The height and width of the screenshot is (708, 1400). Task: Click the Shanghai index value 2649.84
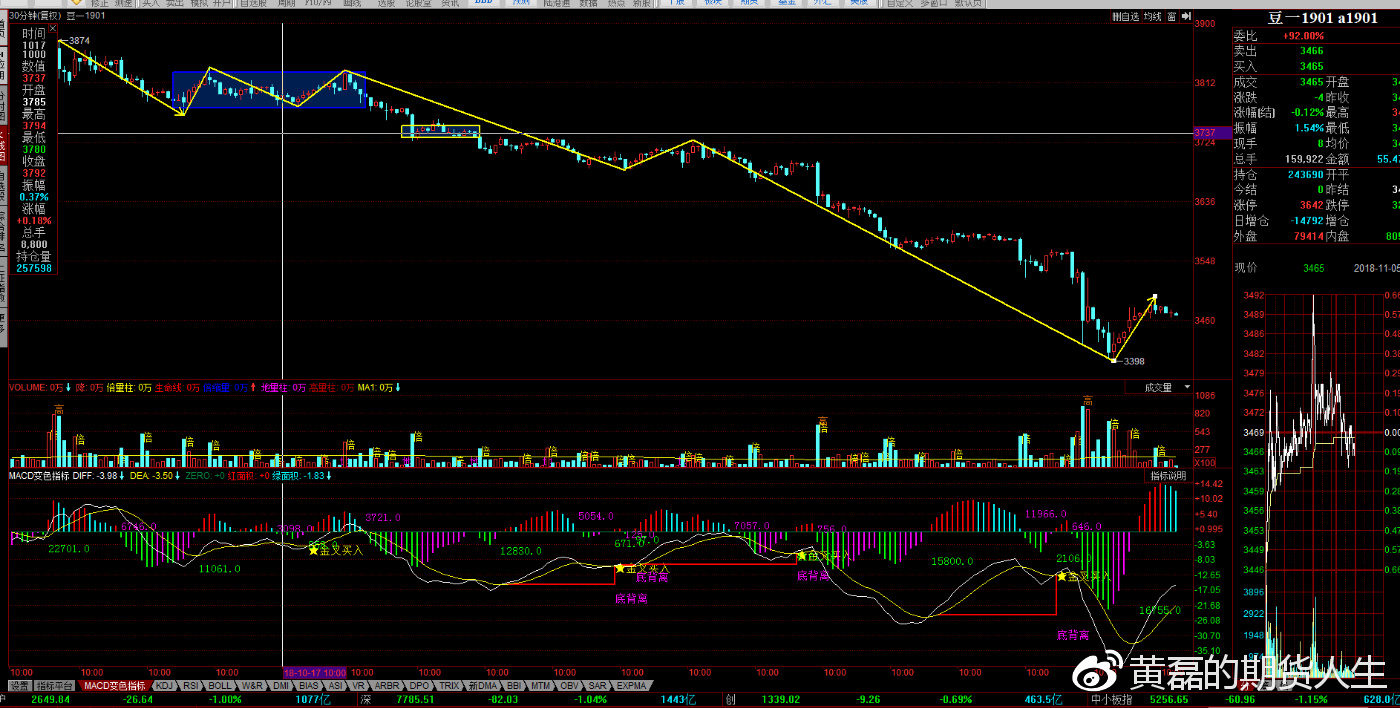51,700
